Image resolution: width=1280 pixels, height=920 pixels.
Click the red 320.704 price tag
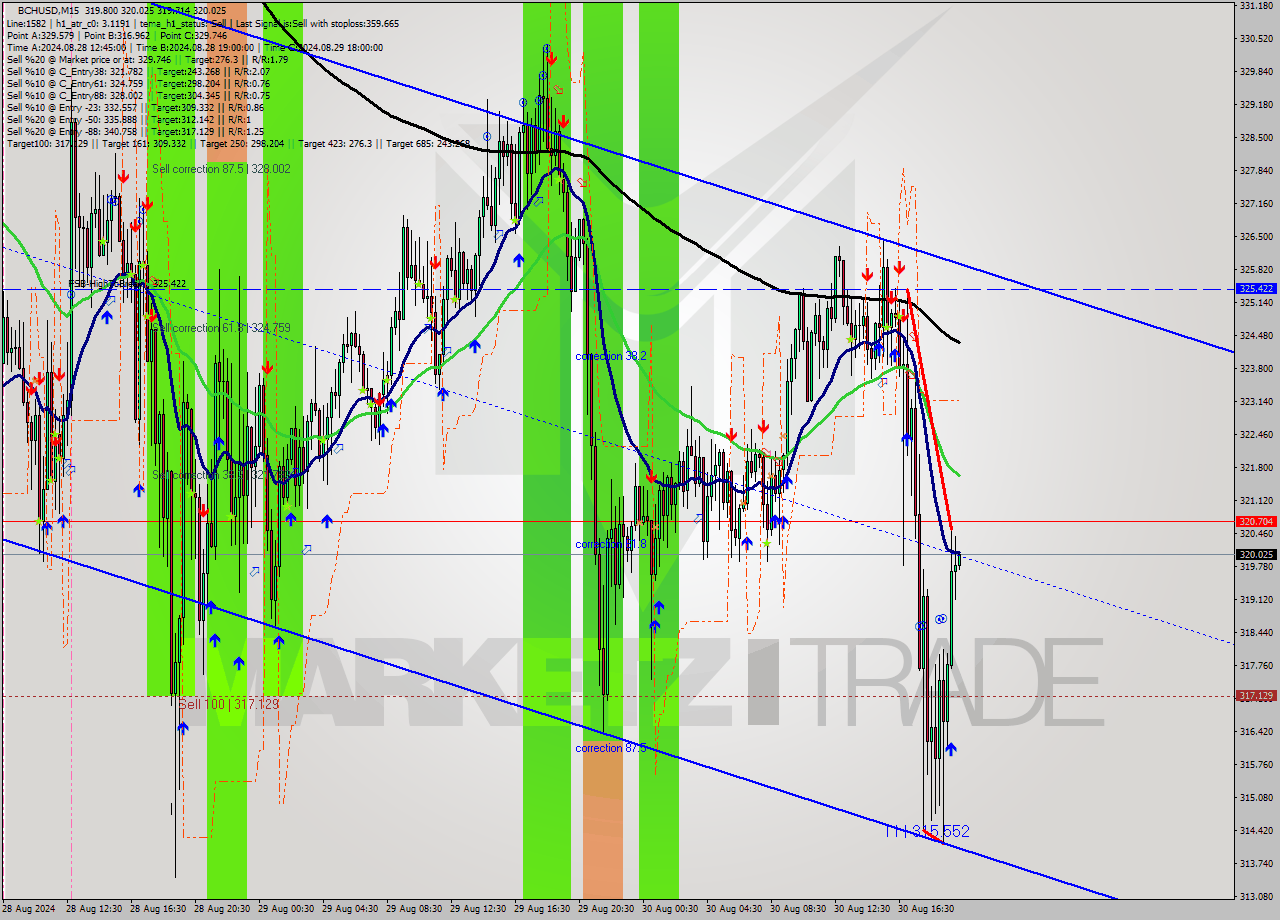coord(1256,521)
